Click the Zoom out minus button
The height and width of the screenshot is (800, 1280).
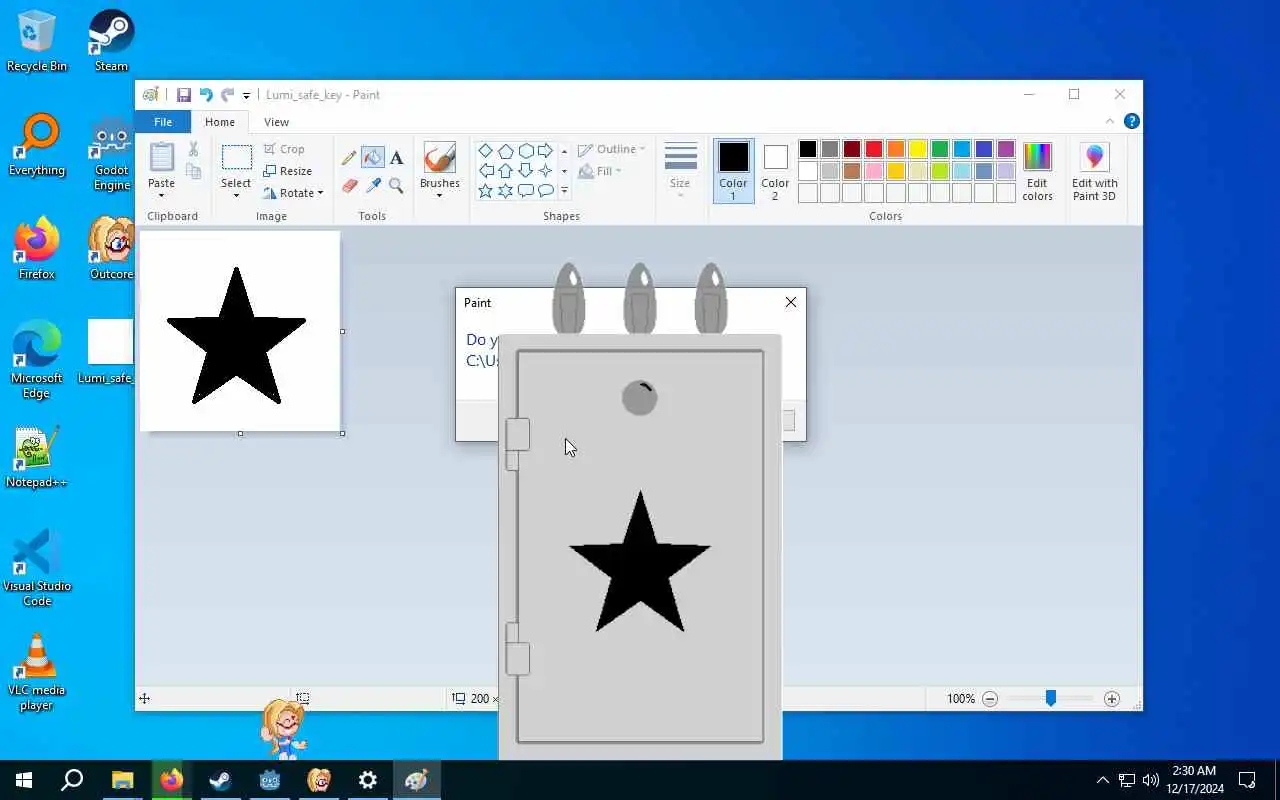pyautogui.click(x=990, y=699)
